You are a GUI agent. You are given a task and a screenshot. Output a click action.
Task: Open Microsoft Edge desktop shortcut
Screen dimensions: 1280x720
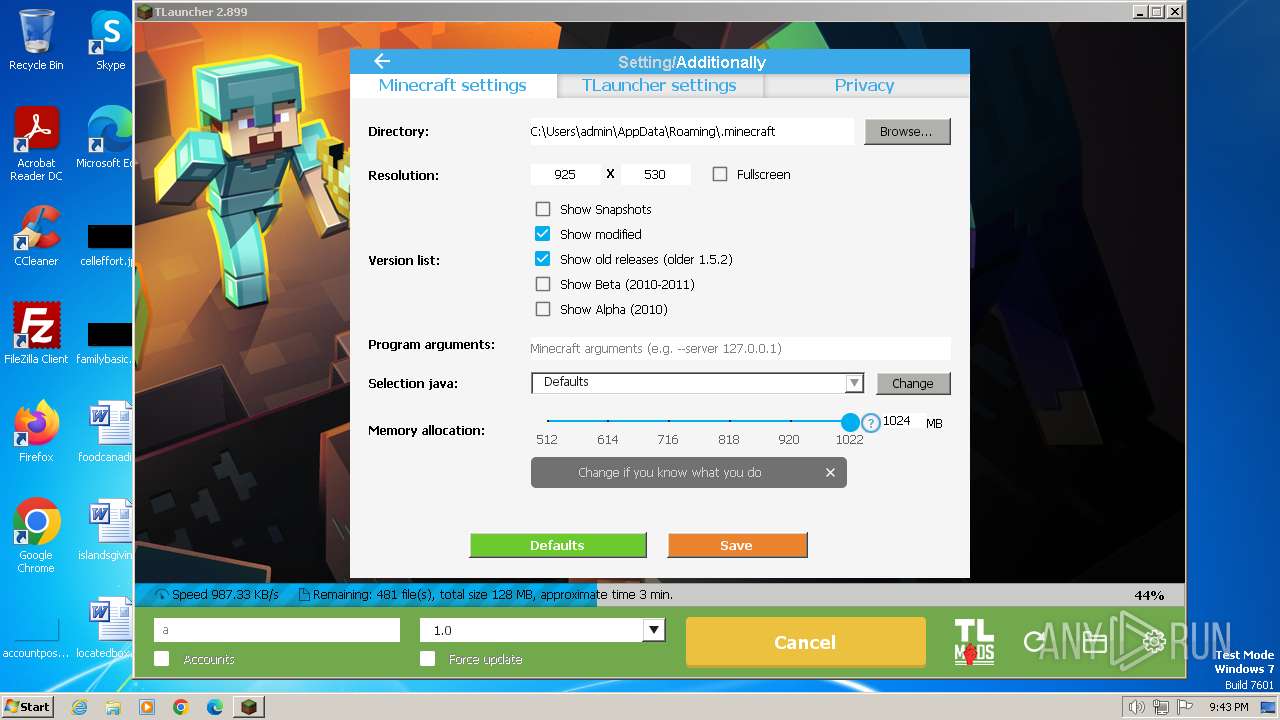[108, 138]
